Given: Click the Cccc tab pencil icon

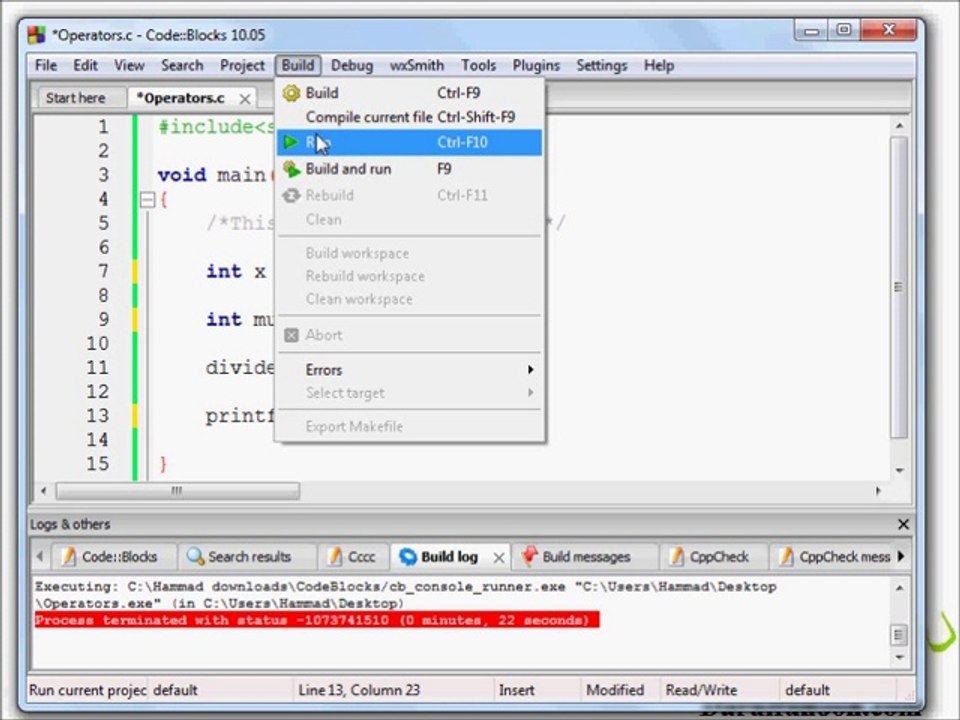Looking at the screenshot, I should pos(335,557).
